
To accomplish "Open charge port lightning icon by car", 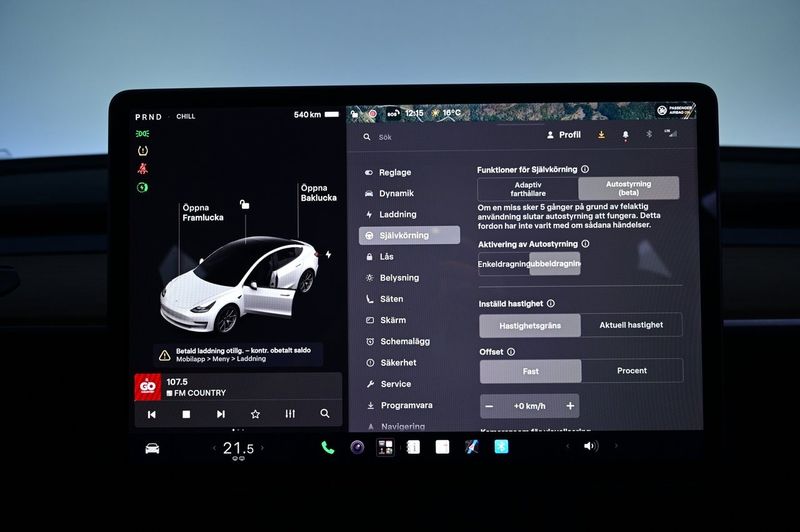I will [329, 254].
